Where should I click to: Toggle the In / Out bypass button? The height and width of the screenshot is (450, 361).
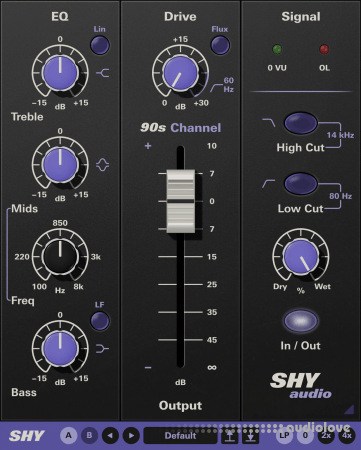[301, 321]
